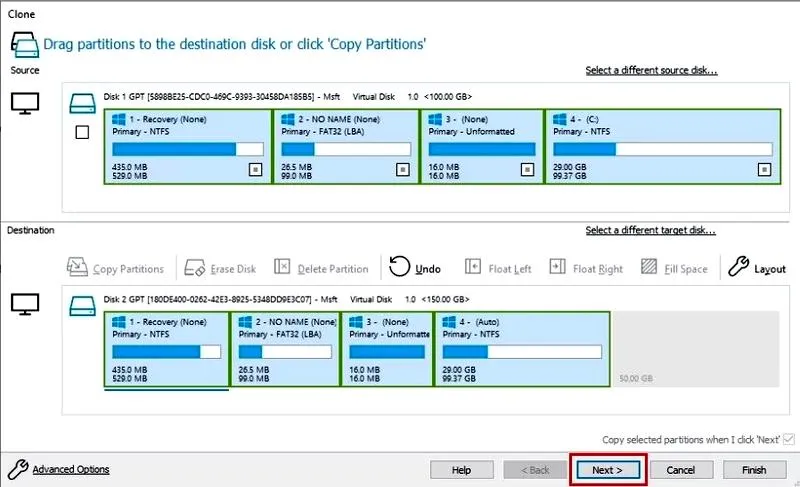
Task: Toggle the source Recovery partition checkbox
Action: pos(256,169)
